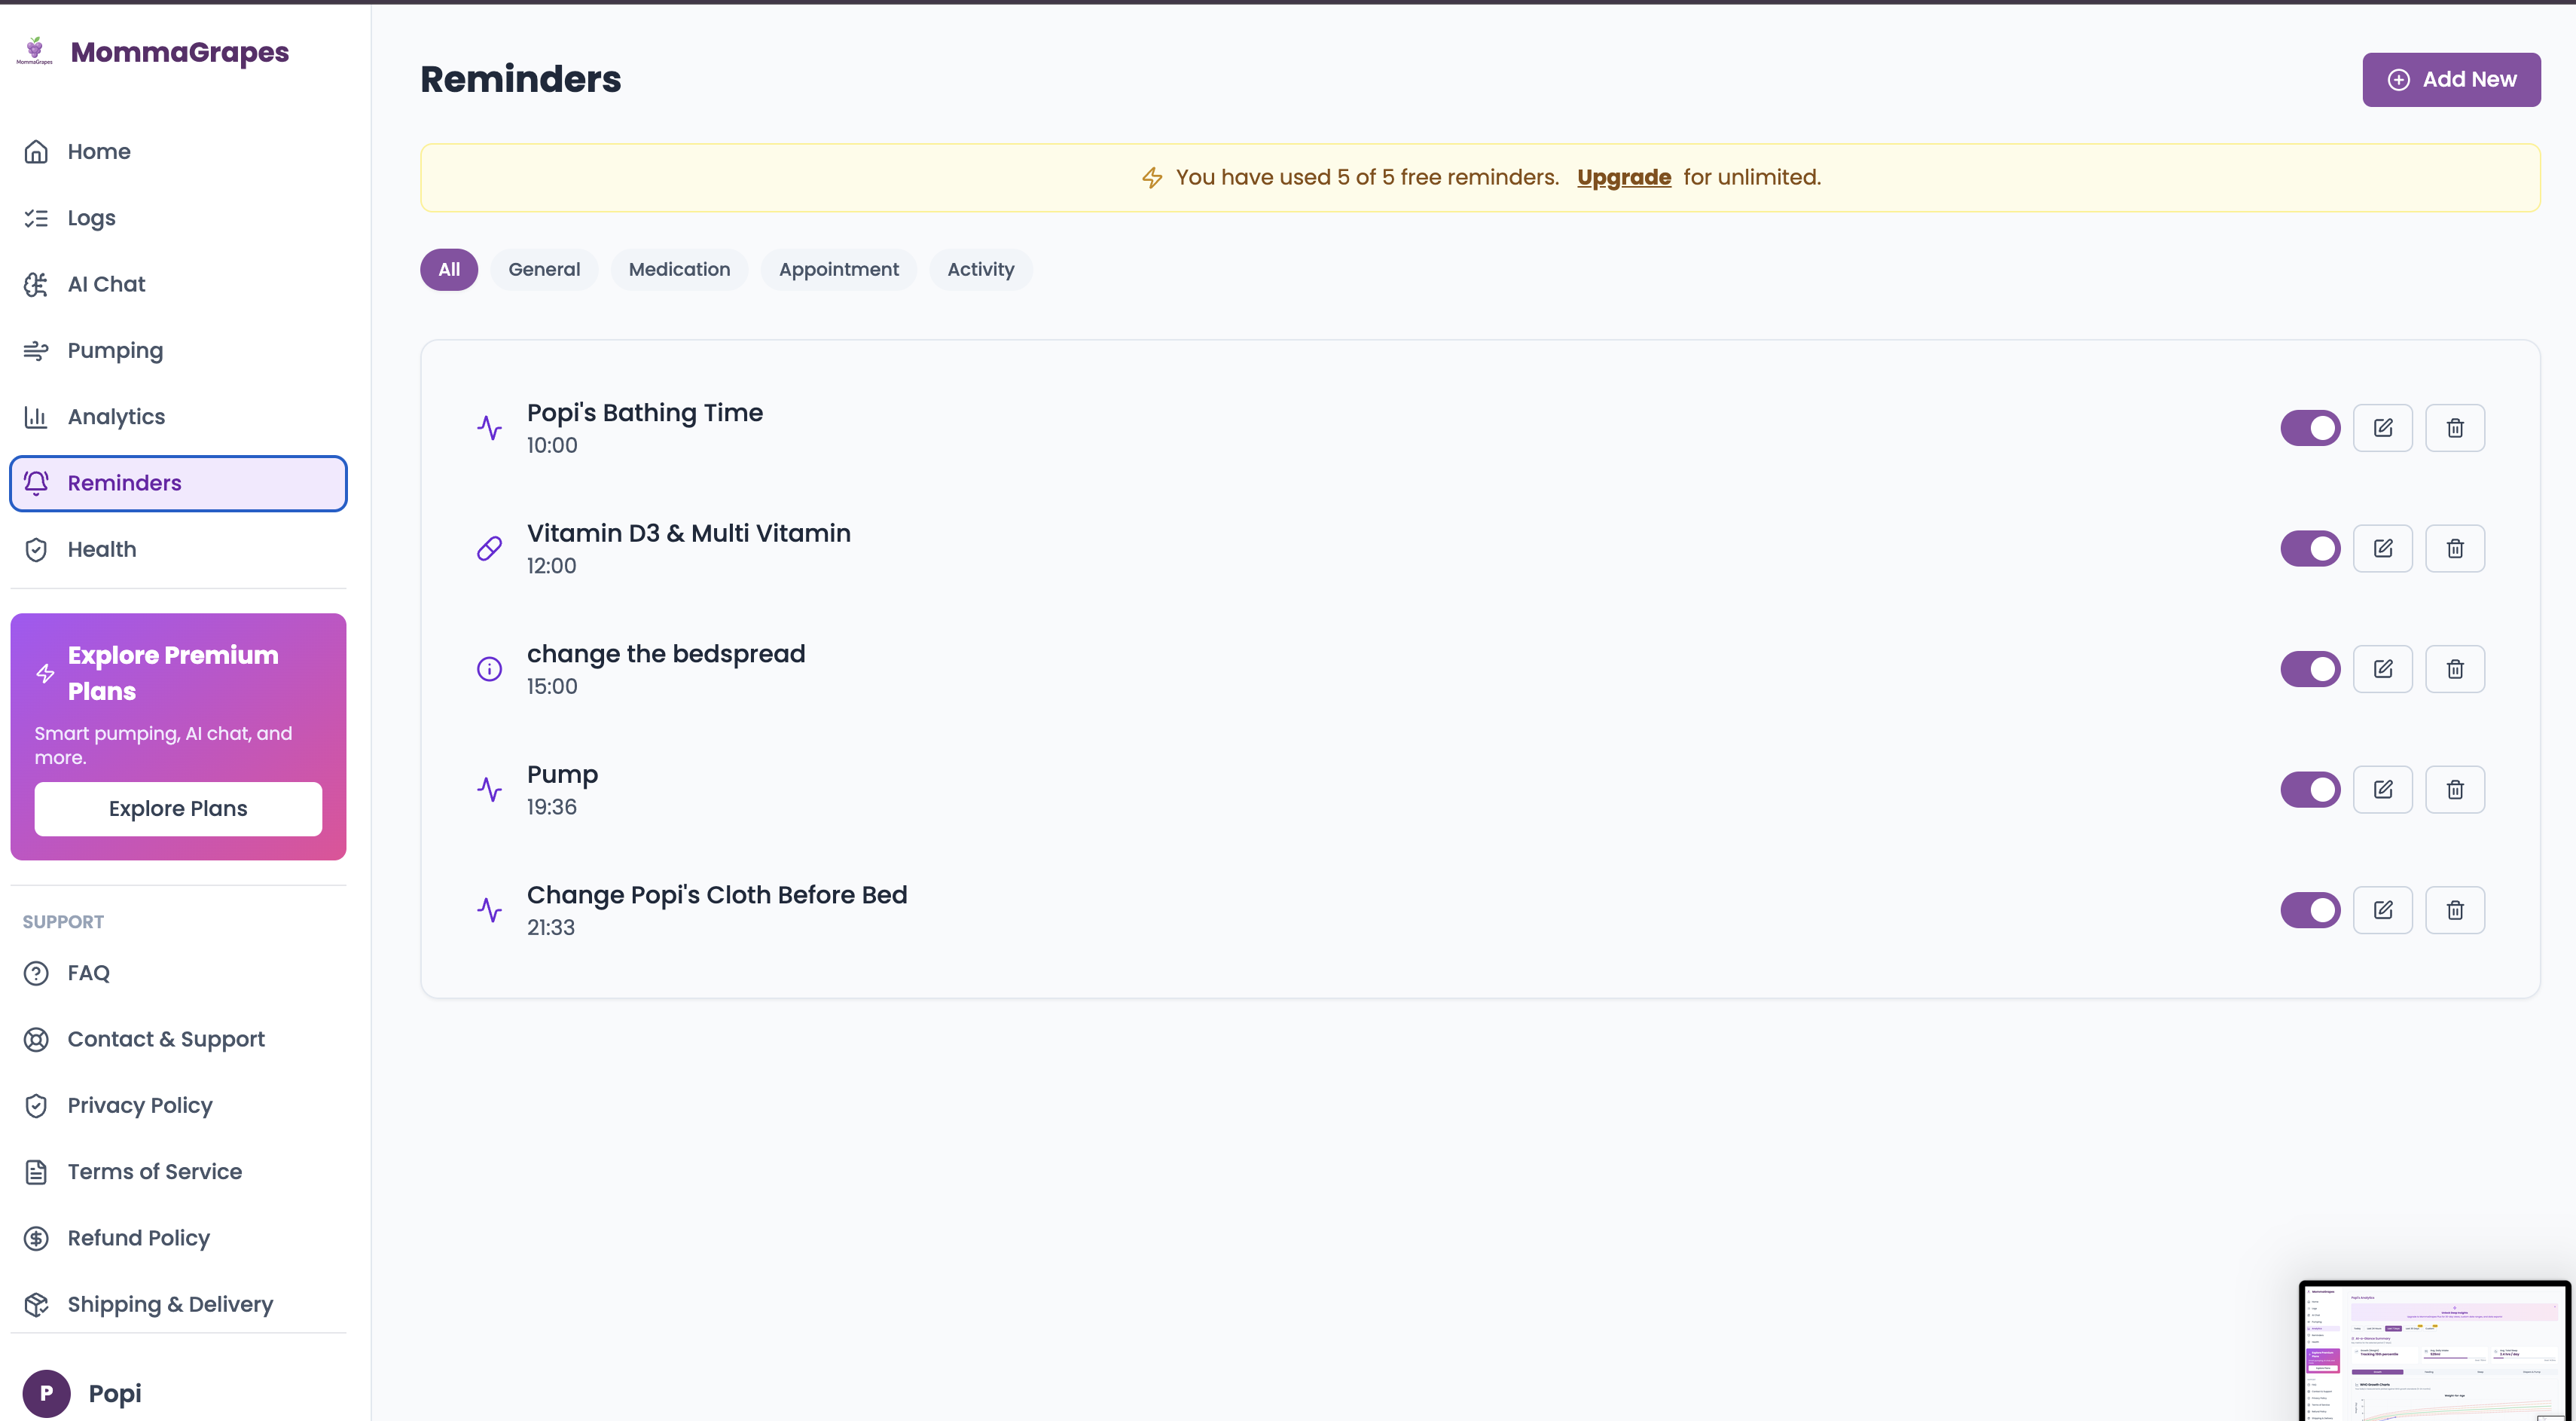The image size is (2576, 1421).
Task: Filter reminders by Medication
Action: click(679, 270)
